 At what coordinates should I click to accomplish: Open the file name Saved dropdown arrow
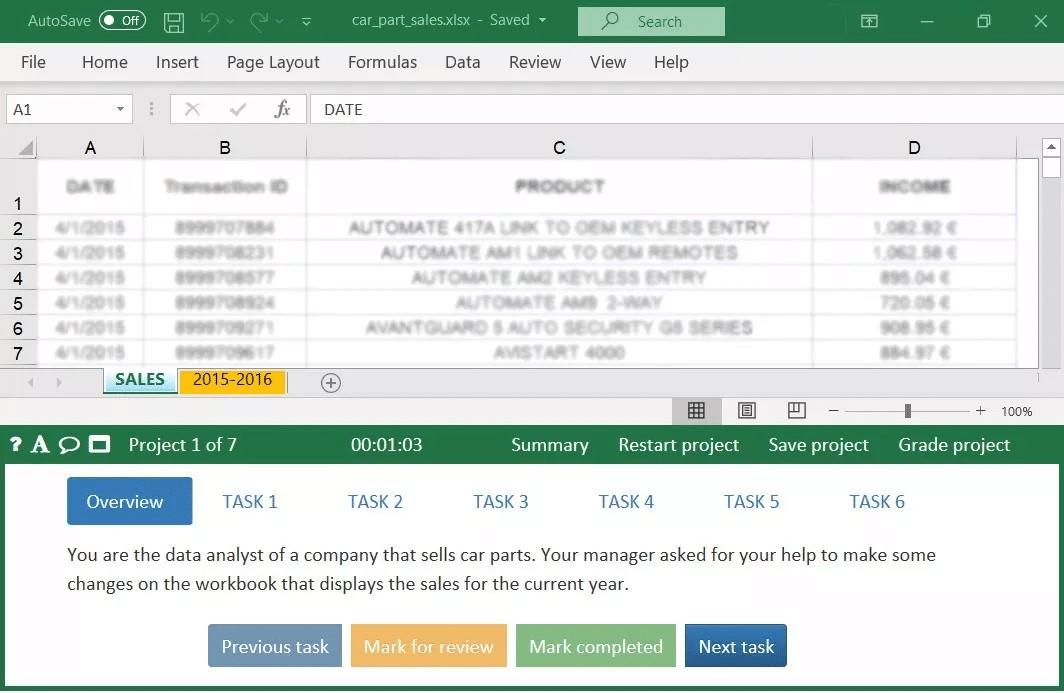coord(543,20)
